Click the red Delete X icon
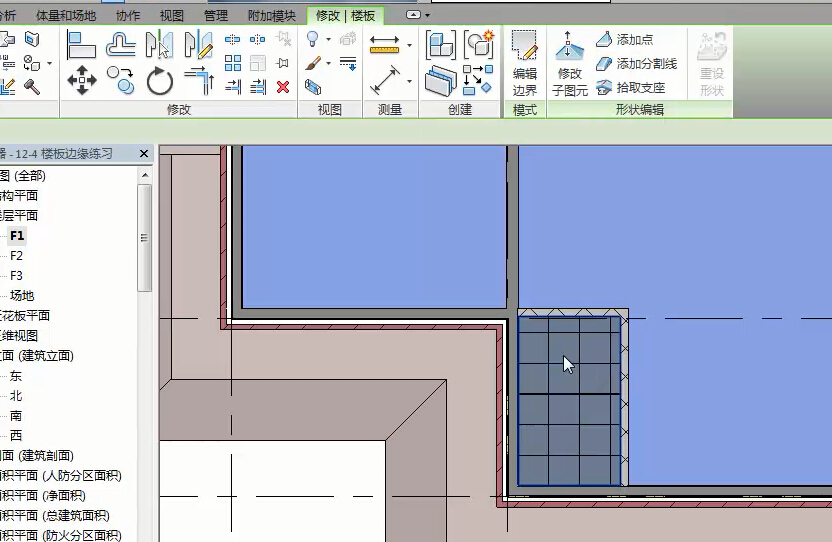Image resolution: width=832 pixels, height=542 pixels. point(283,87)
